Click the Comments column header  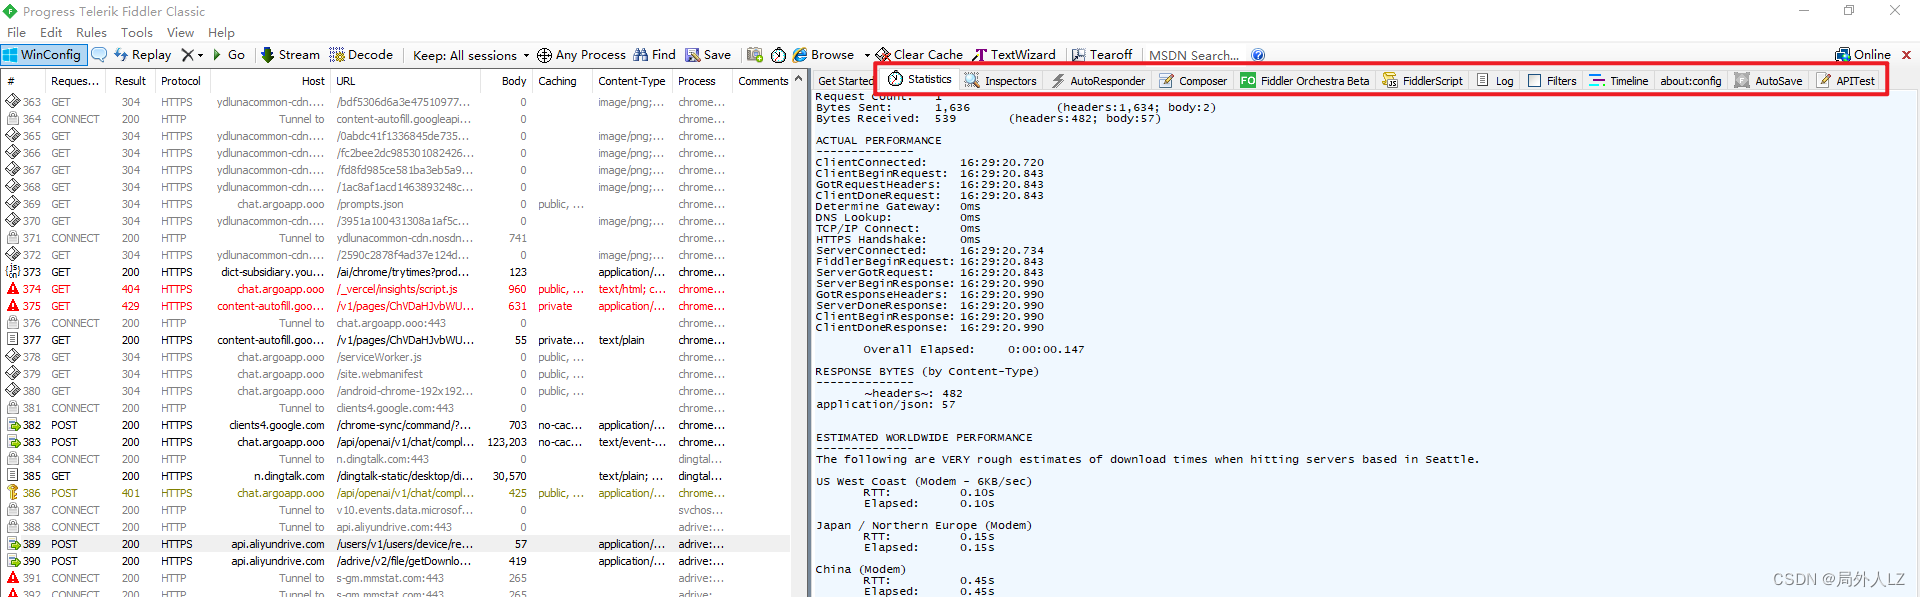point(763,81)
